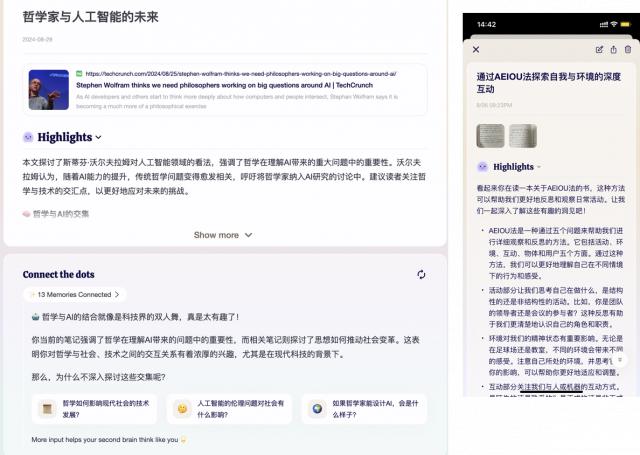This screenshot has height=455, width=640.
Task: Open the first book photo thumbnail
Action: pyautogui.click(x=490, y=135)
